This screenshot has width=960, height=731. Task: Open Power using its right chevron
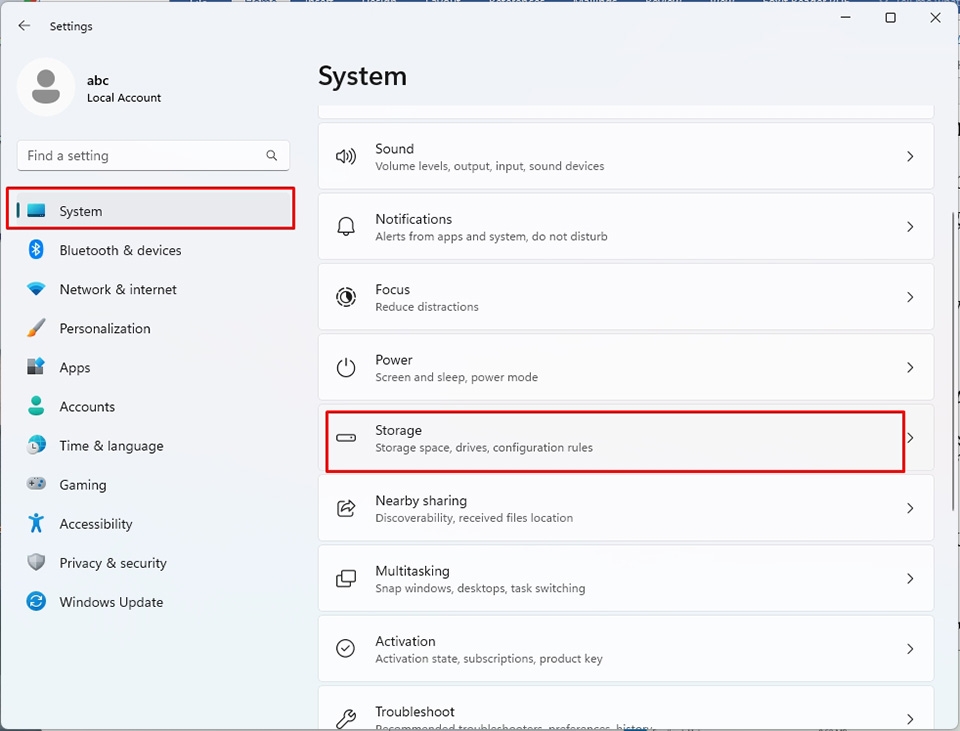(x=910, y=367)
